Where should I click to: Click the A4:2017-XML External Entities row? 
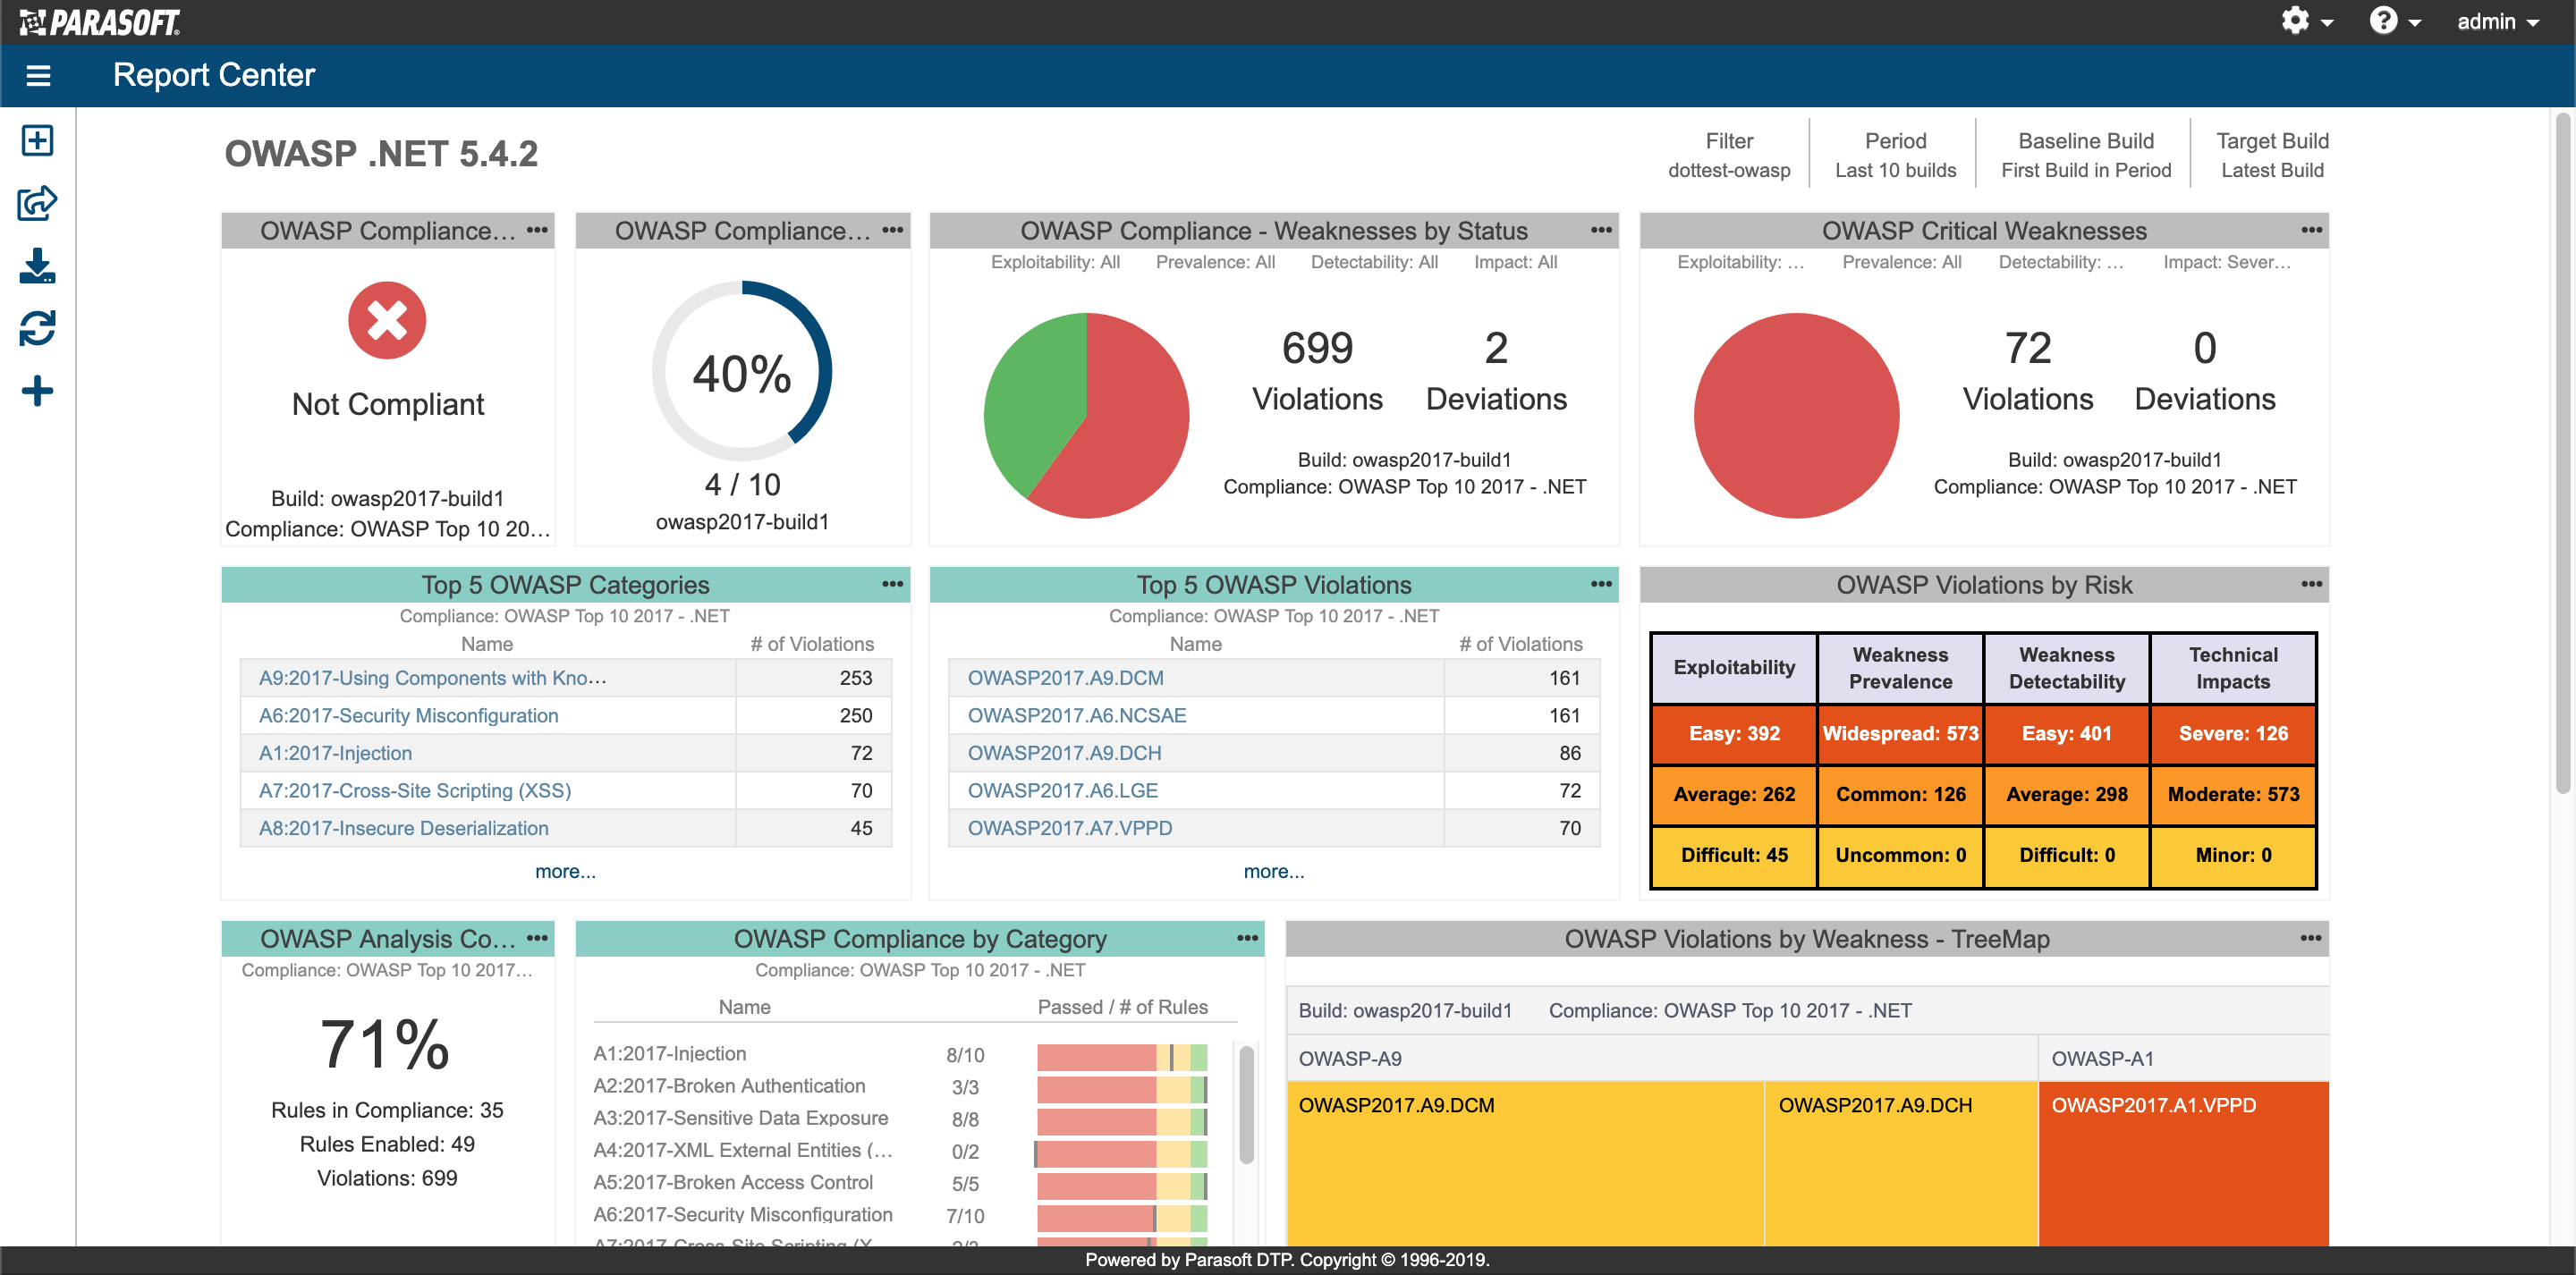click(x=900, y=1152)
